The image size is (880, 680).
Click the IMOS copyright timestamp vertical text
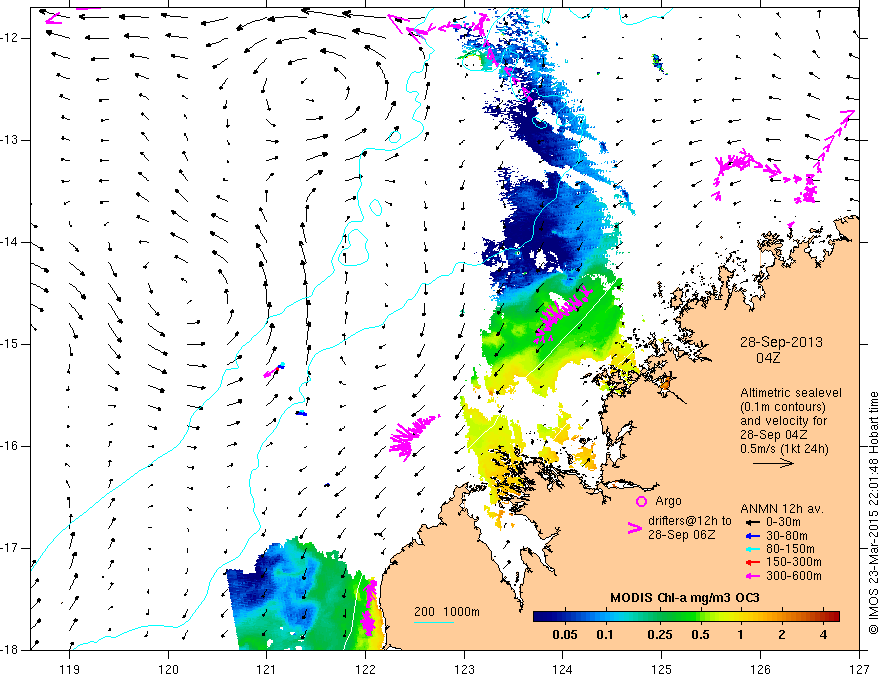point(873,513)
